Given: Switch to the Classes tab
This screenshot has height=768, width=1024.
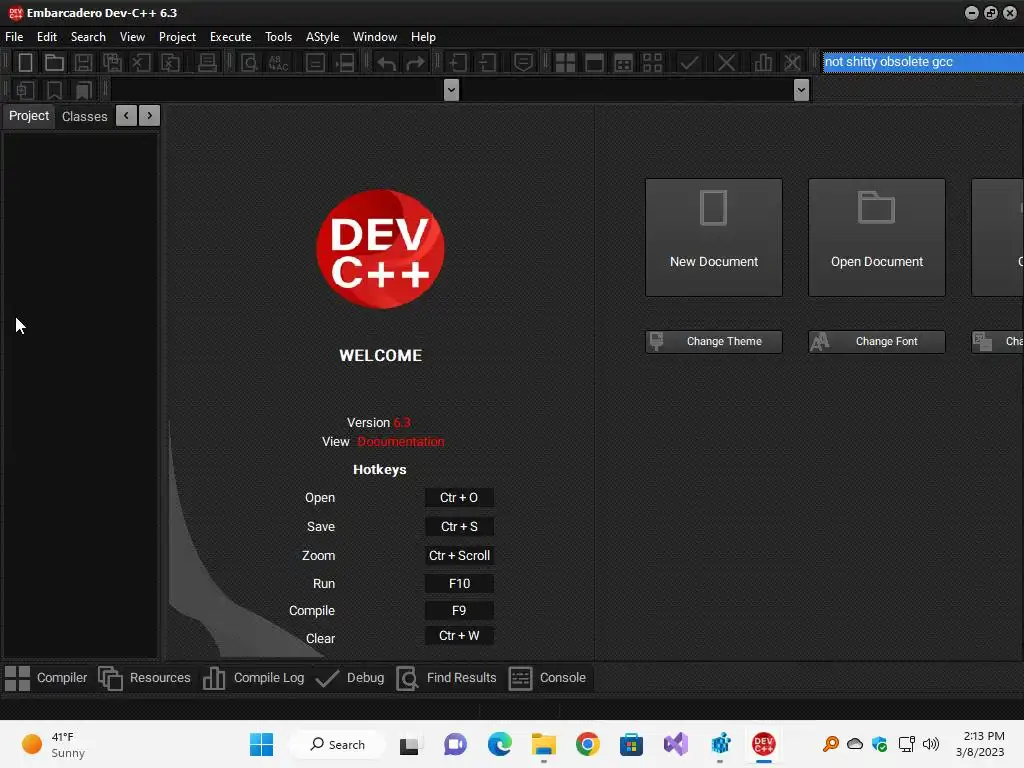Looking at the screenshot, I should (84, 116).
